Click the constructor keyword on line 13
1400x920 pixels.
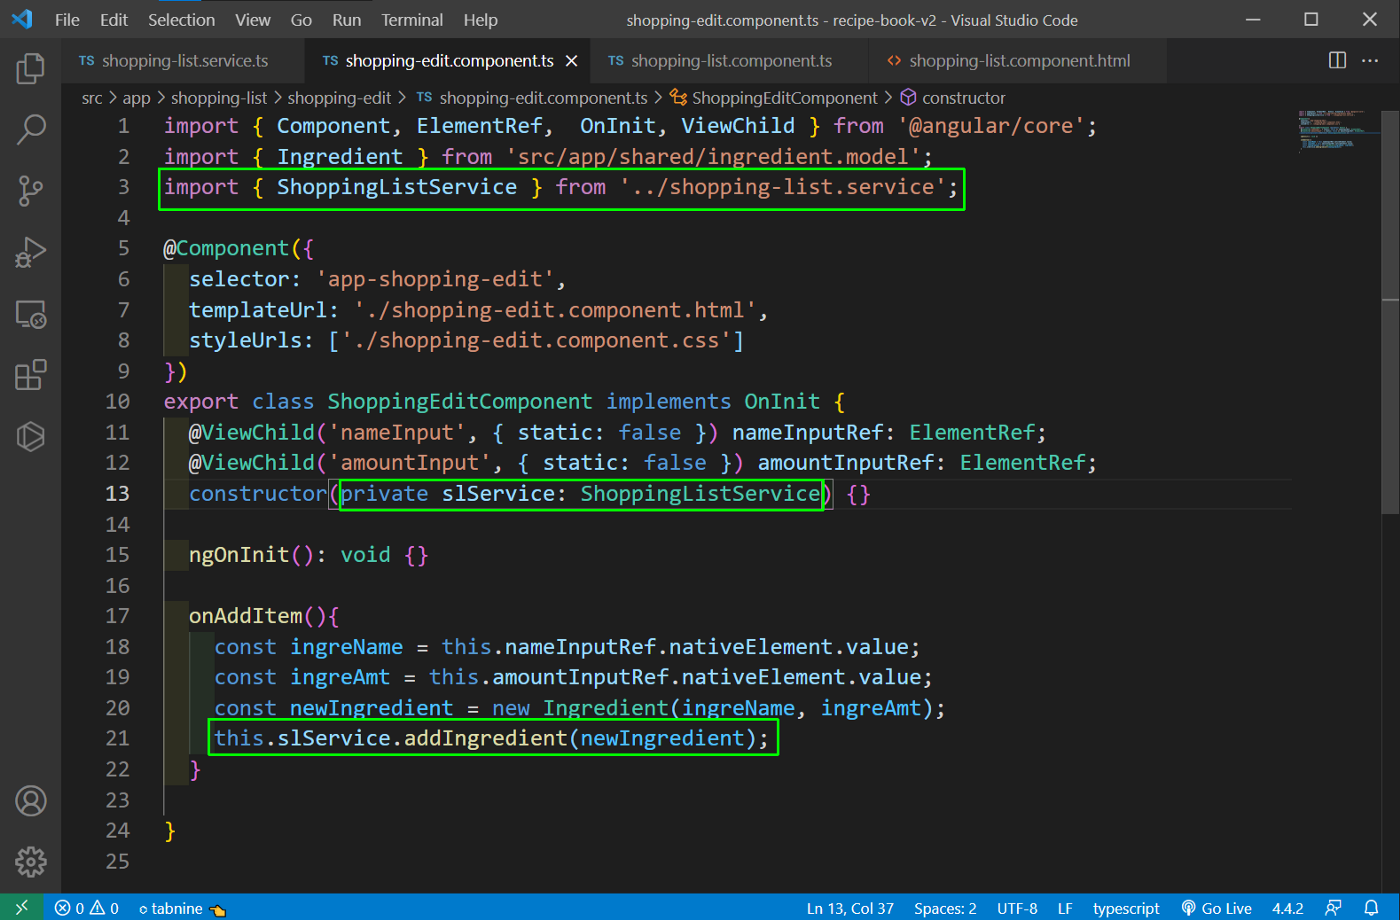coord(258,493)
